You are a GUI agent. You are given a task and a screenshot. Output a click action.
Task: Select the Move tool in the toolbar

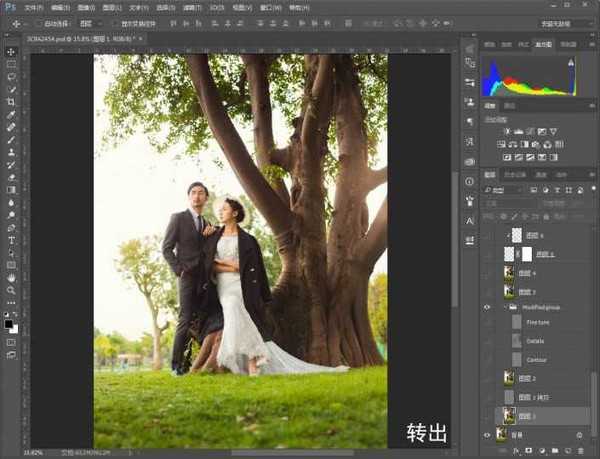point(11,51)
